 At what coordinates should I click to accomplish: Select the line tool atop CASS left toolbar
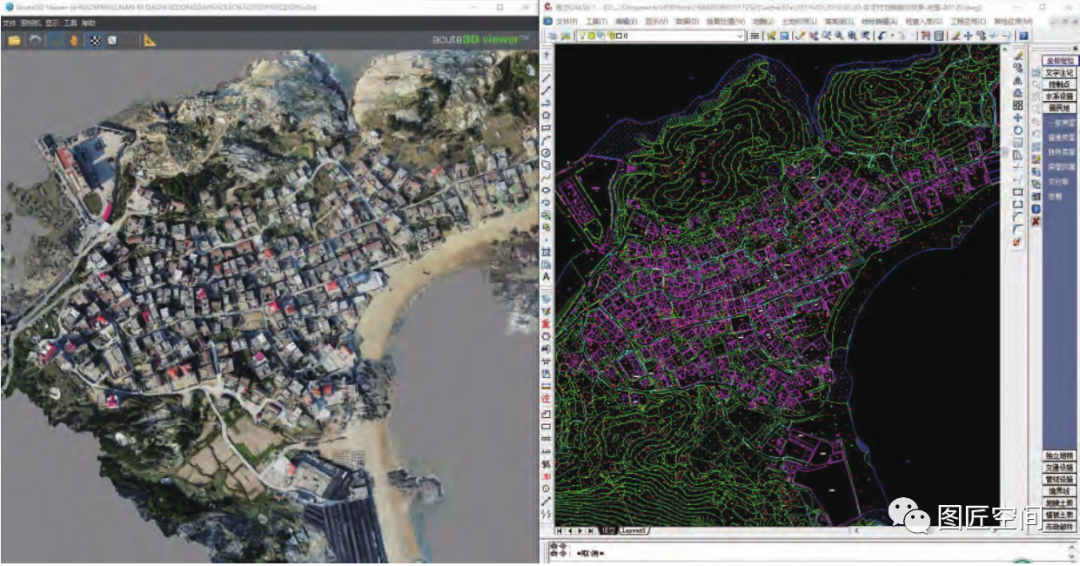click(x=546, y=78)
